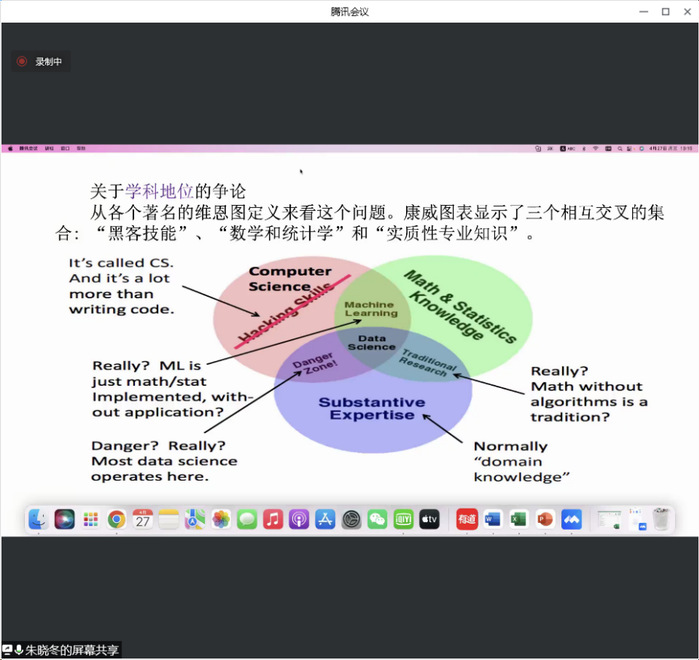Viewport: 699px width, 660px height.
Task: Launch WeChat from the dock
Action: point(377,519)
